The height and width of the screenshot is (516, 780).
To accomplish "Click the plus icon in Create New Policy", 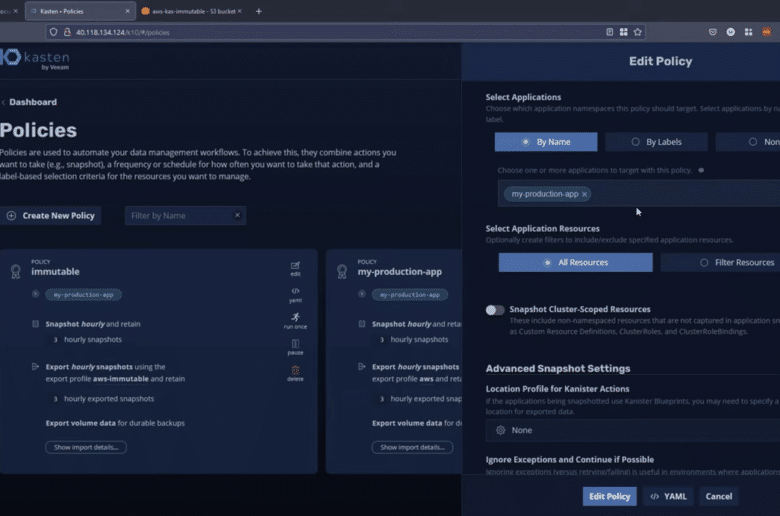I will [x=11, y=215].
